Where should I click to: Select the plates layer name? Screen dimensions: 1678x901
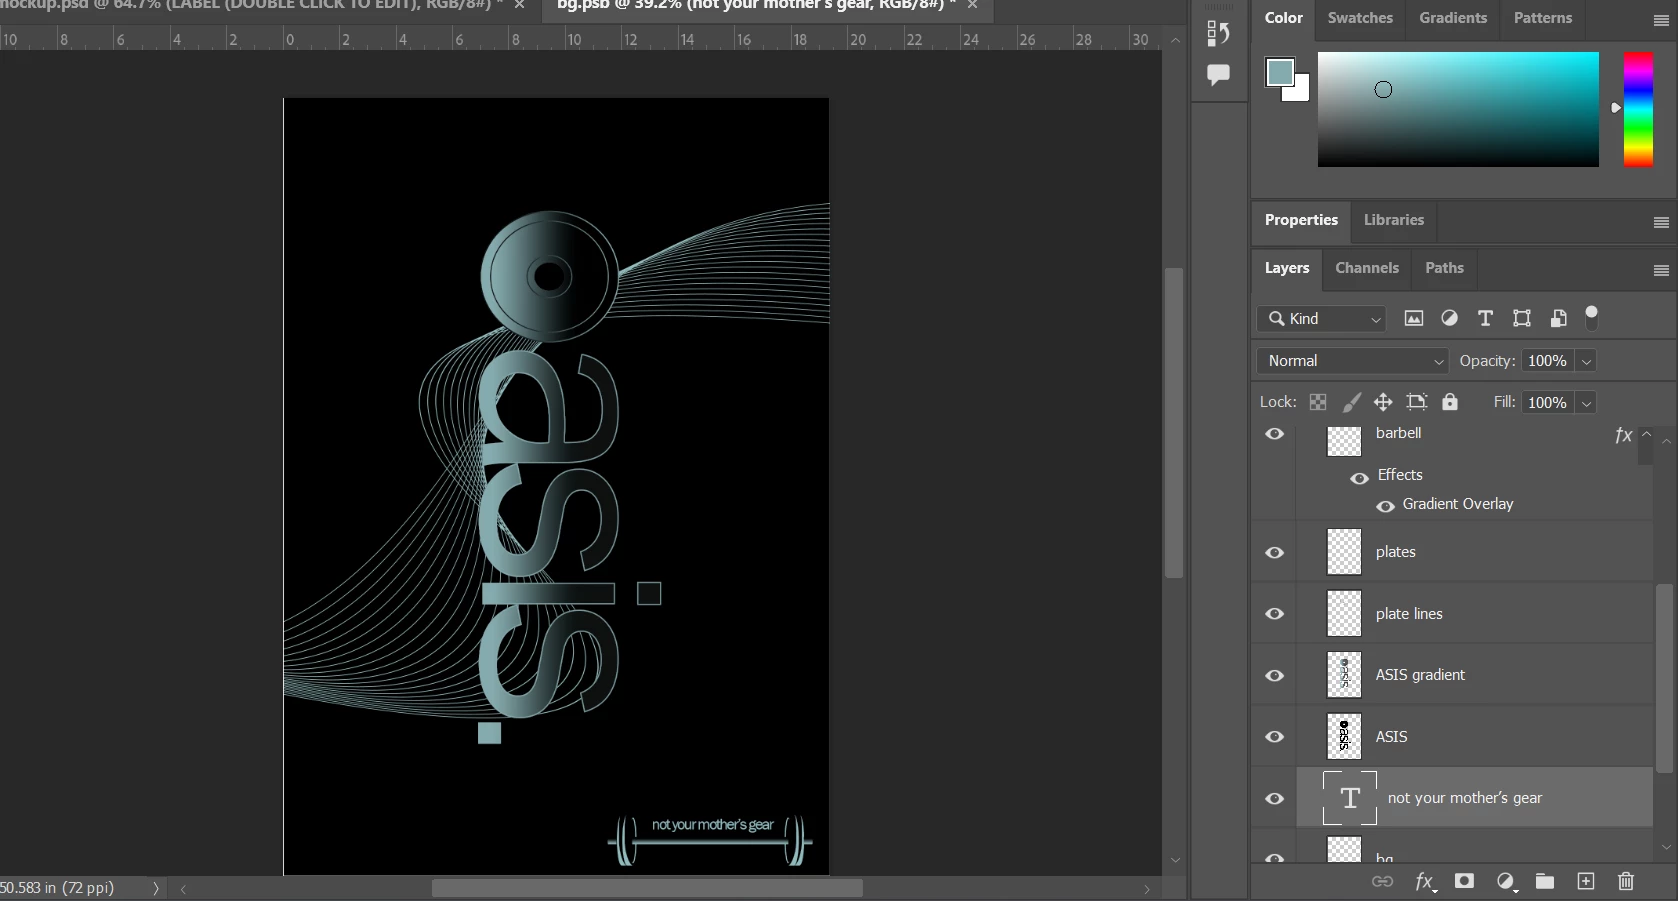pos(1395,552)
